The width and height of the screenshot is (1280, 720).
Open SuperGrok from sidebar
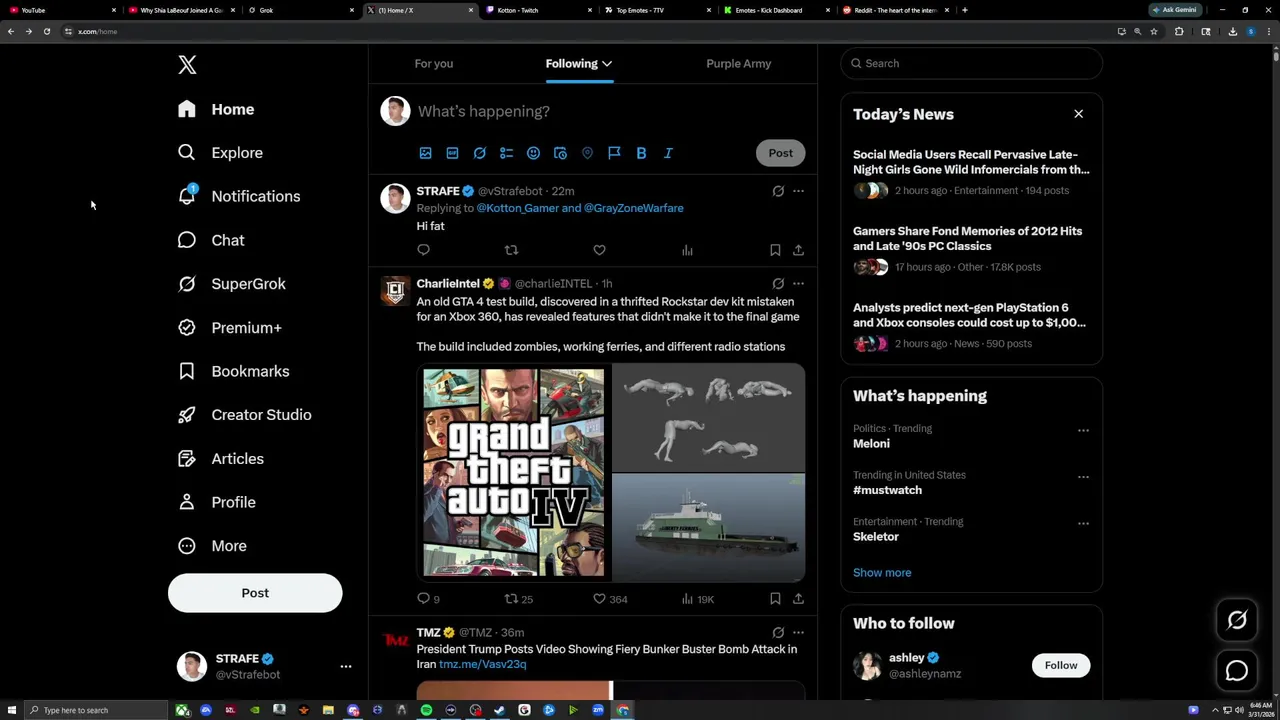click(233, 284)
